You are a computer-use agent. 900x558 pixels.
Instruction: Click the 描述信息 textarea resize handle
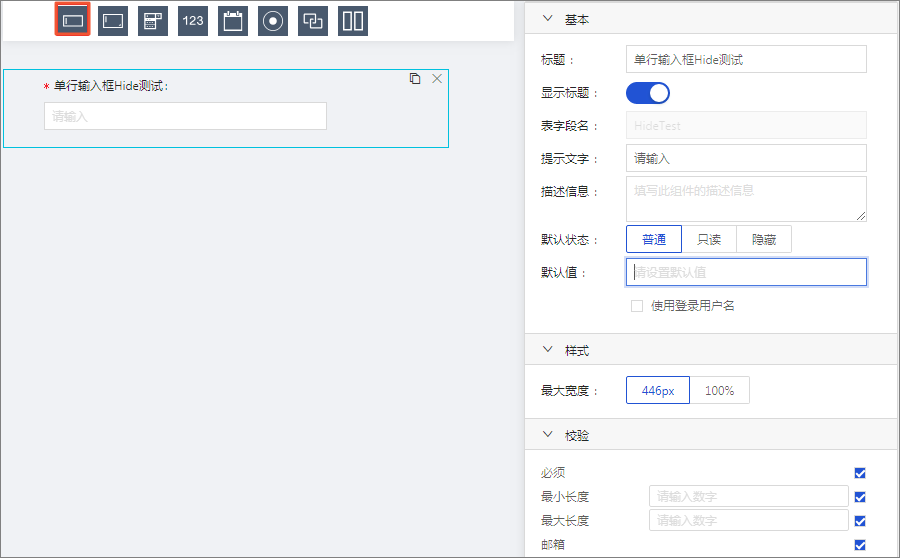[x=861, y=216]
